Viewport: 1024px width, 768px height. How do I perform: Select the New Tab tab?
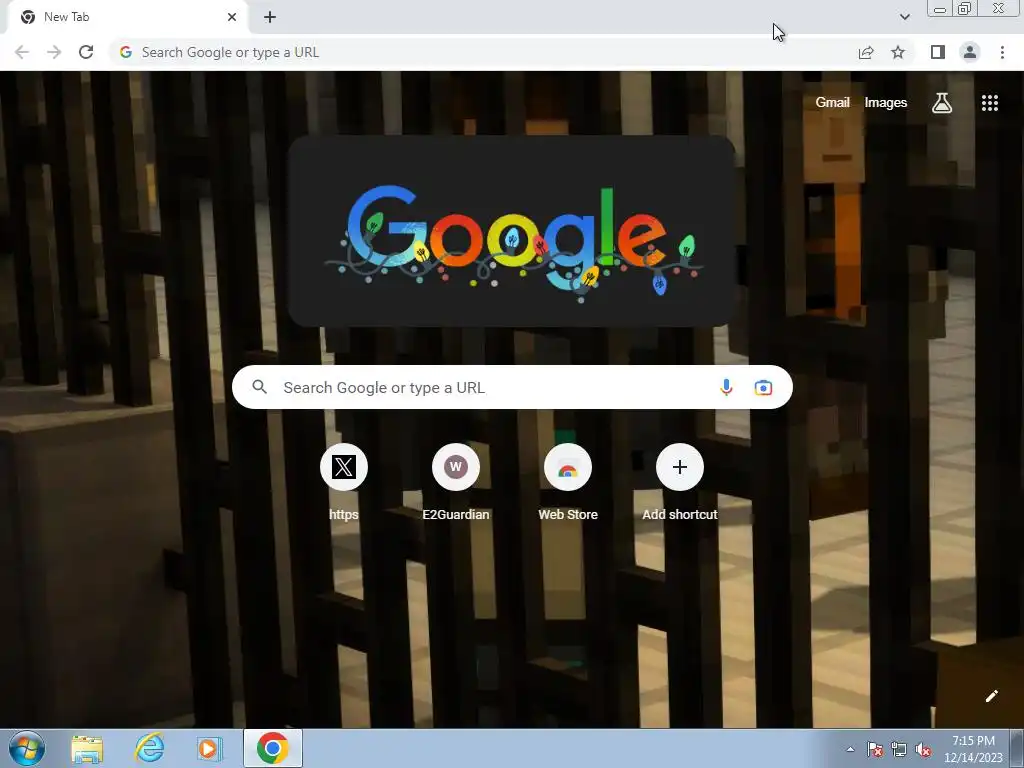[x=127, y=17]
